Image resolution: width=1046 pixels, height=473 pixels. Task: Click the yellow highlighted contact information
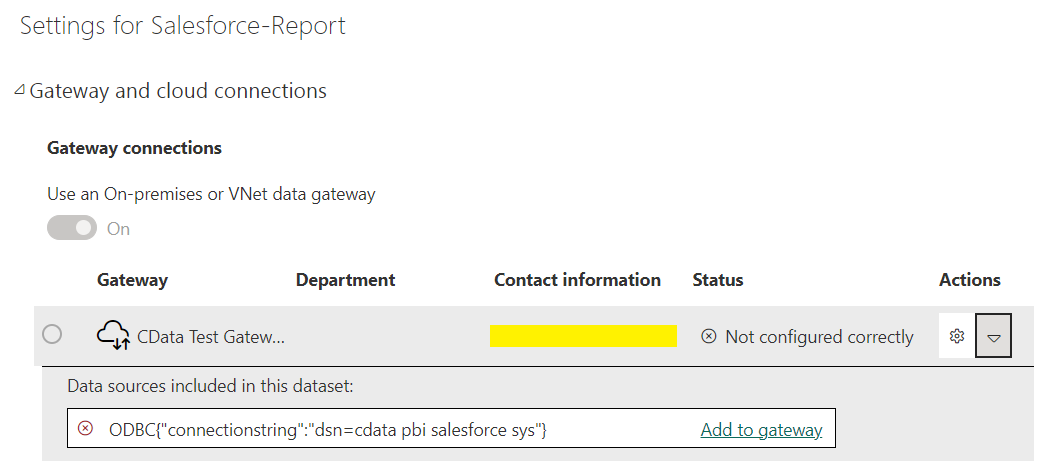(x=583, y=337)
